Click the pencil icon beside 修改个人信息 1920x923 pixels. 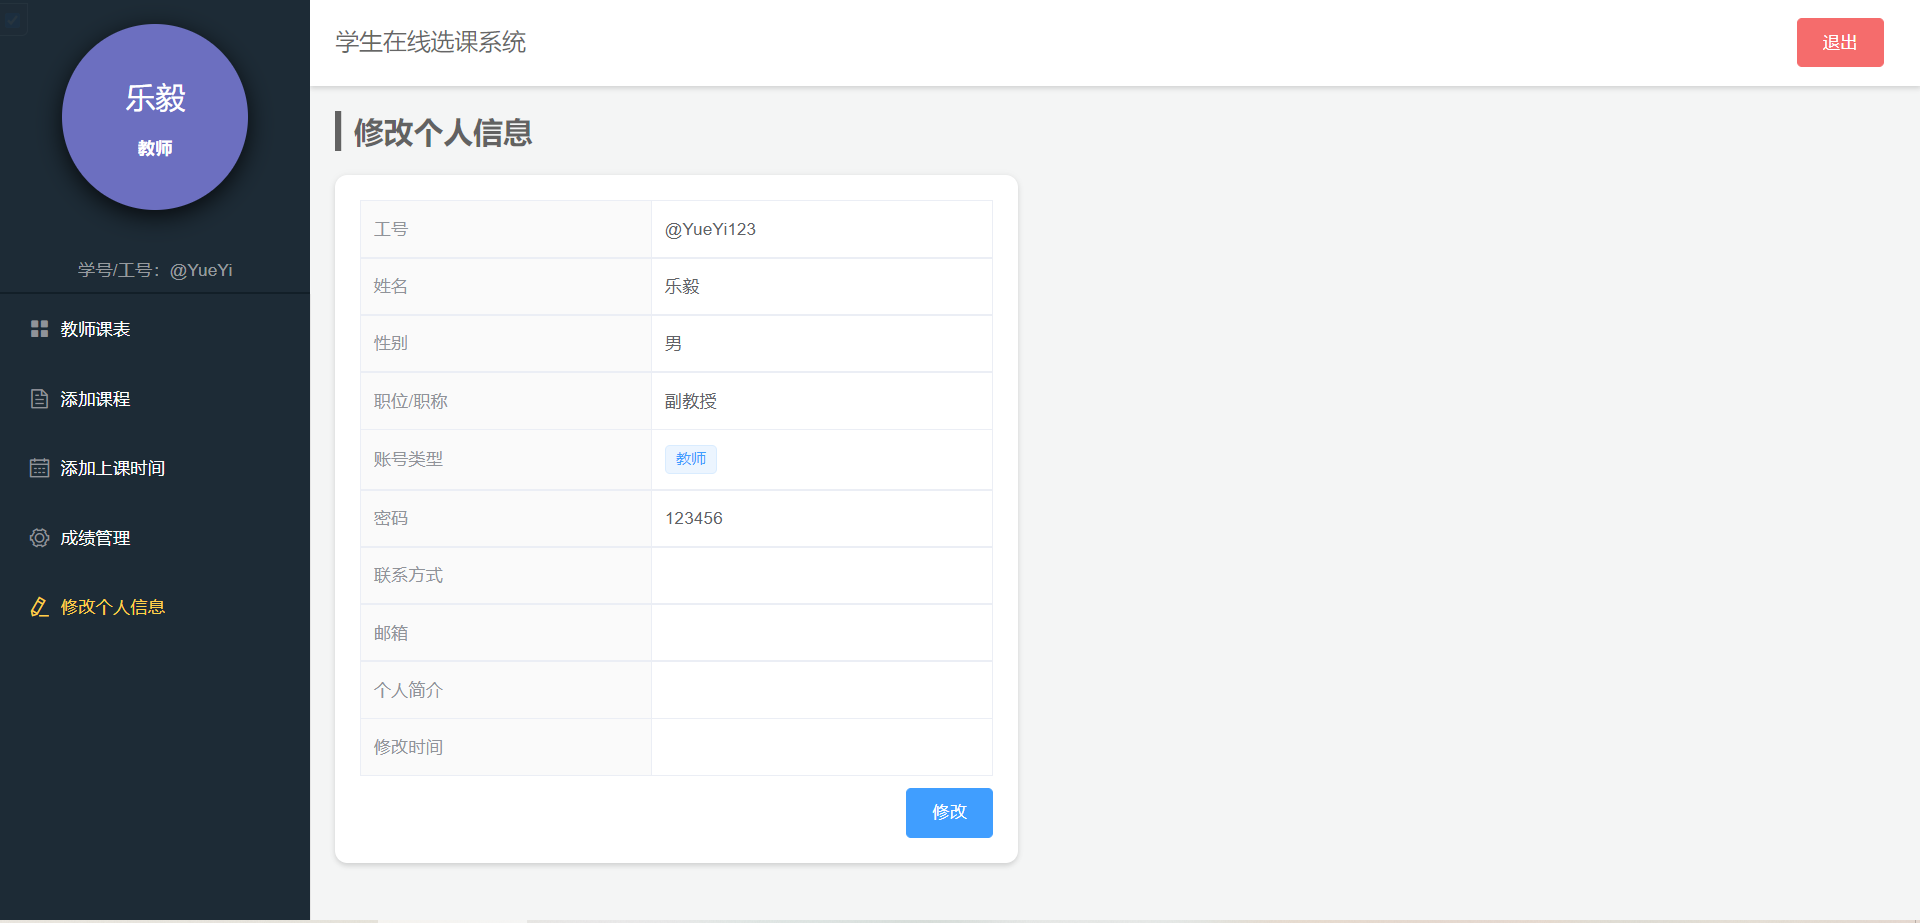point(39,607)
